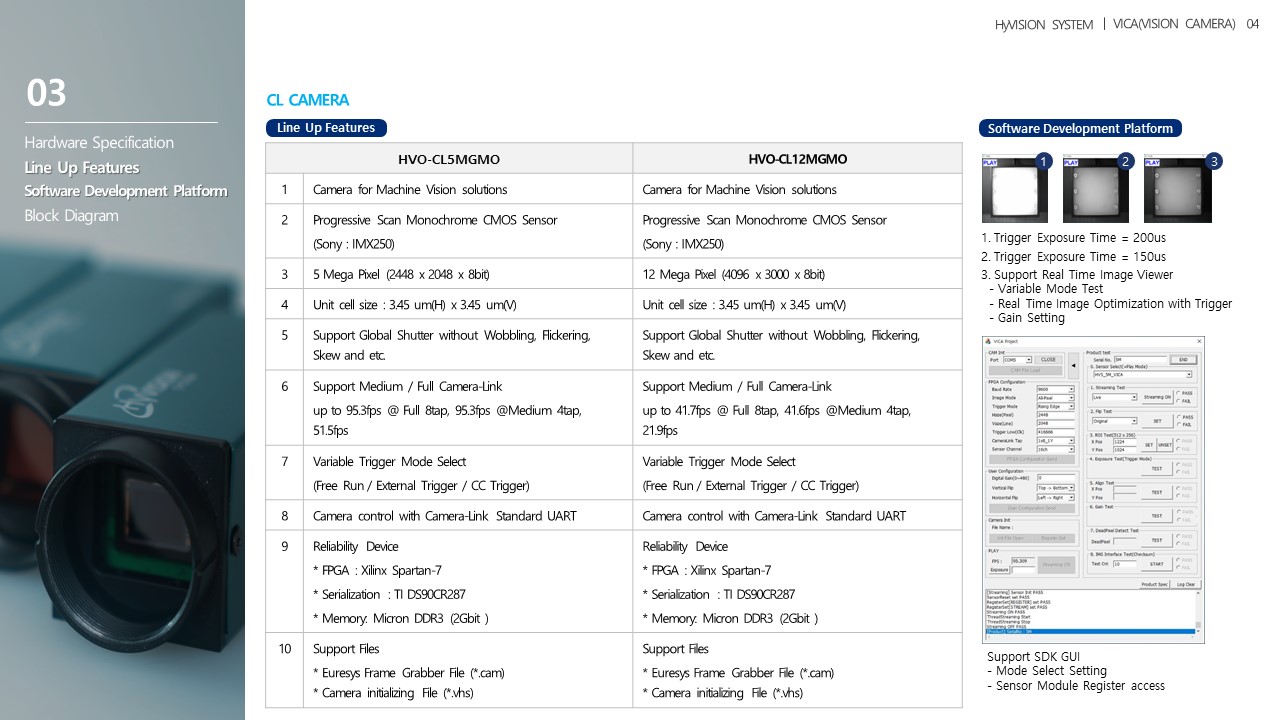Image resolution: width=1280 pixels, height=720 pixels.
Task: Click the CLOSE button next to Port
Action: pos(1048,360)
